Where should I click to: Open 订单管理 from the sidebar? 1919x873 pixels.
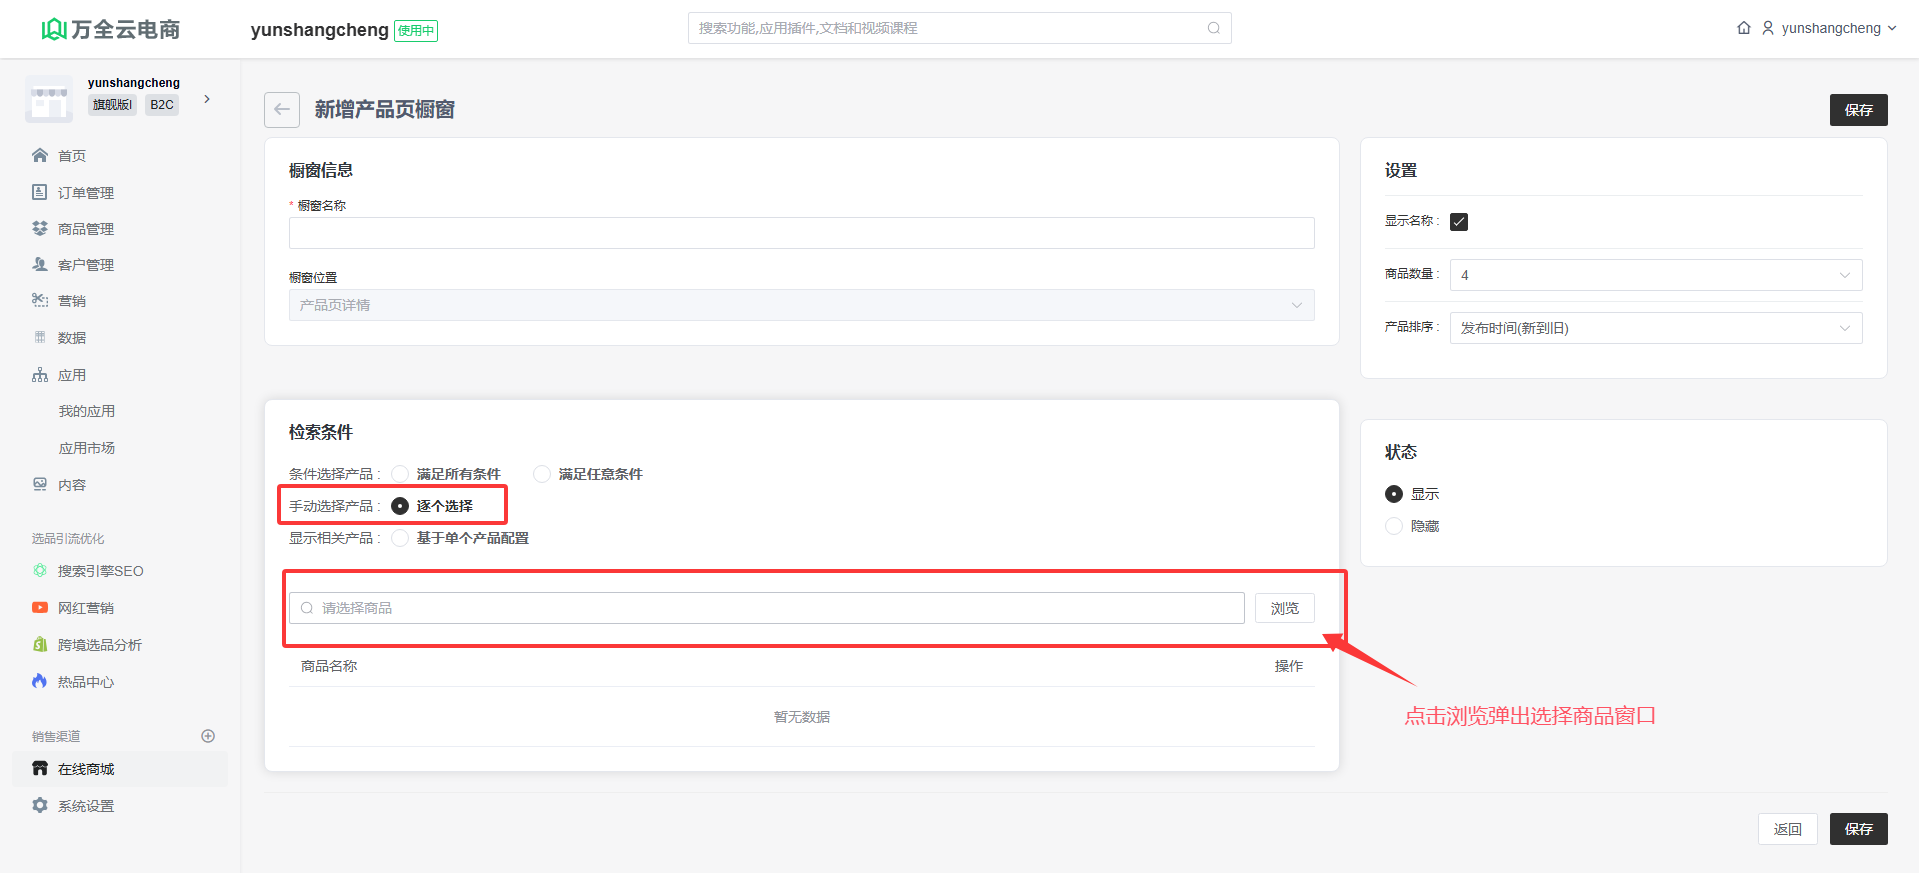85,193
